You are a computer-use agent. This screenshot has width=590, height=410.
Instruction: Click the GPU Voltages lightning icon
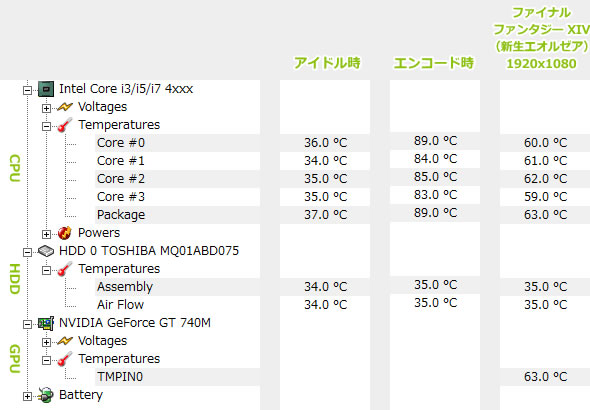click(x=65, y=341)
